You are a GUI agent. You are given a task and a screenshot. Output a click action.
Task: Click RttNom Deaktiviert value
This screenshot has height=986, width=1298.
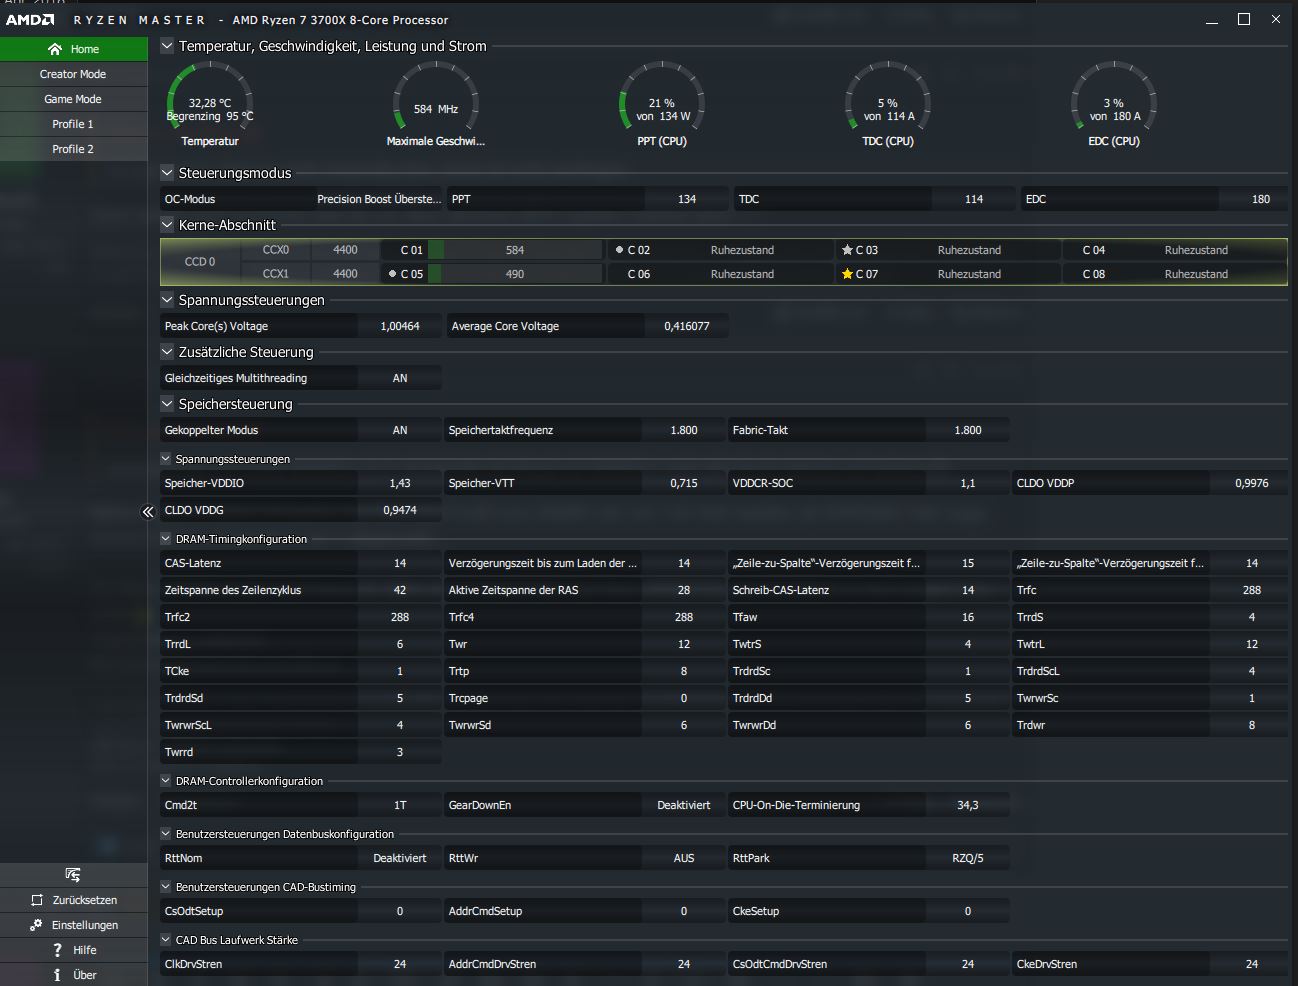pyautogui.click(x=400, y=858)
